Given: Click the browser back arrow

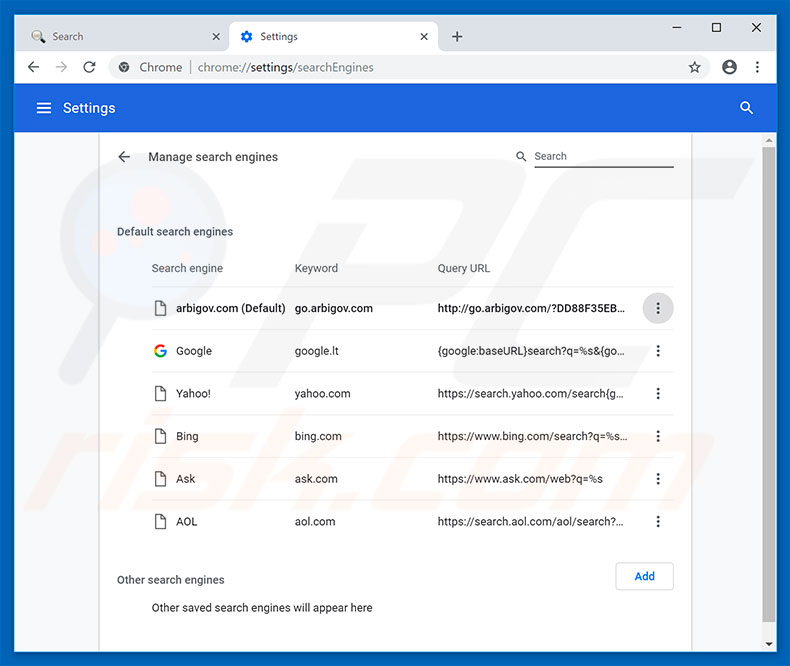Looking at the screenshot, I should point(33,67).
